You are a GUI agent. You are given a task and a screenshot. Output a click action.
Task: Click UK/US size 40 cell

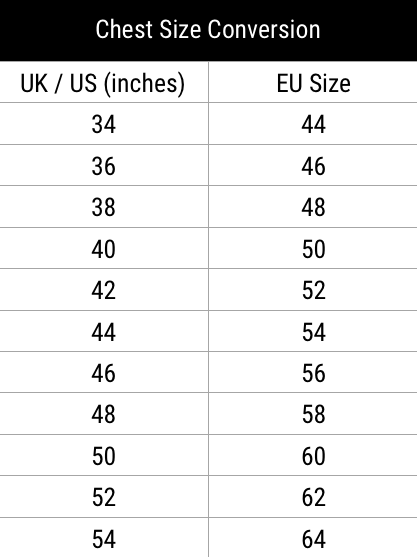pos(103,249)
